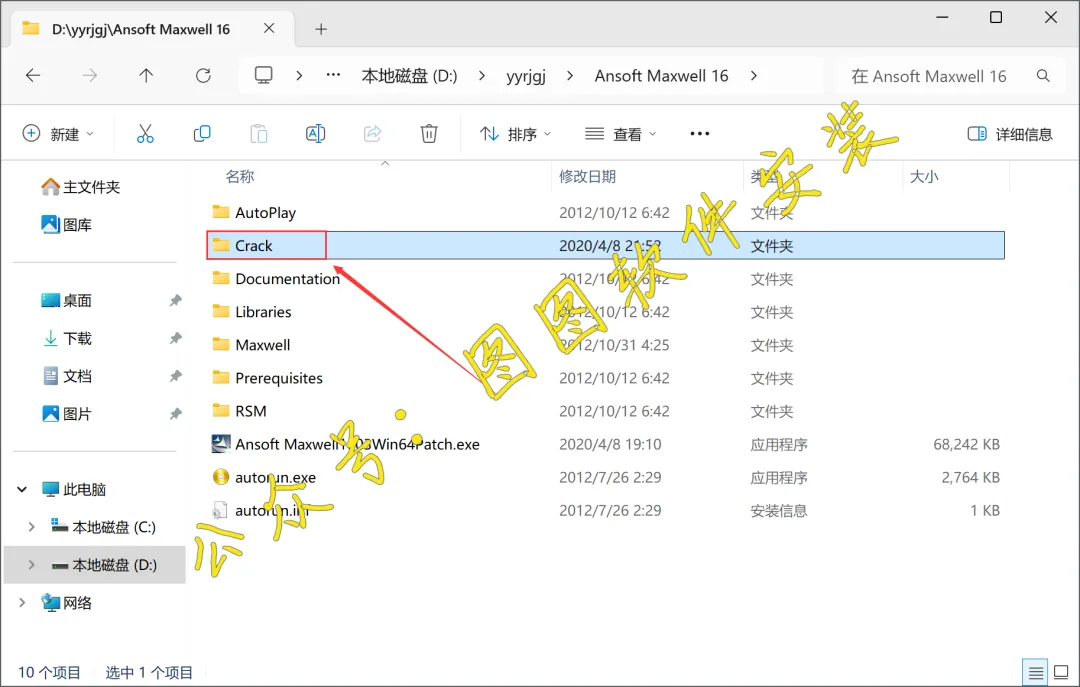Add a new Explorer tab
This screenshot has height=687, width=1080.
click(x=321, y=29)
